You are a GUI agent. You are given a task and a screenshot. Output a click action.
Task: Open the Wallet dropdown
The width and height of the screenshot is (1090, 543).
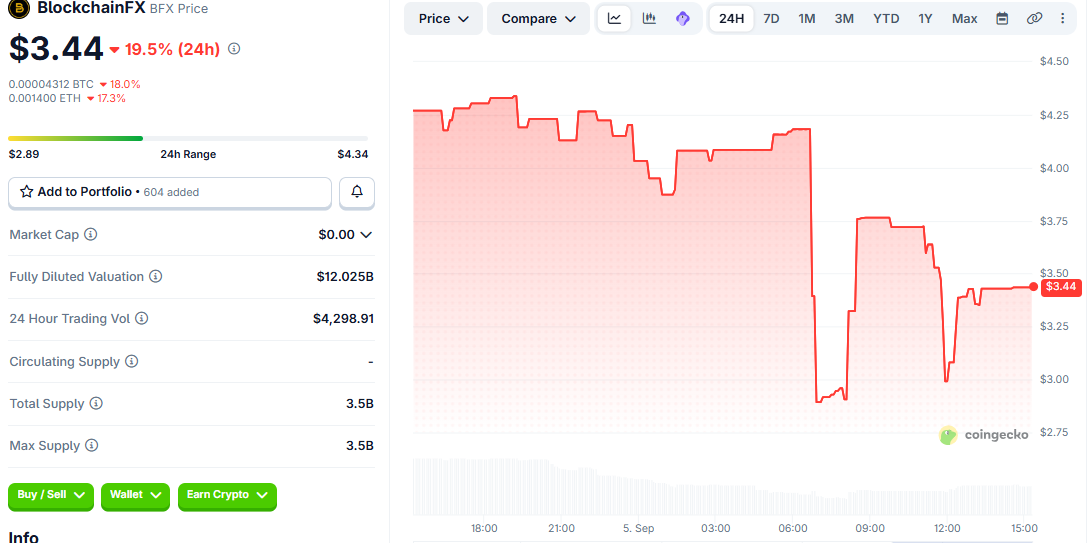pos(135,495)
